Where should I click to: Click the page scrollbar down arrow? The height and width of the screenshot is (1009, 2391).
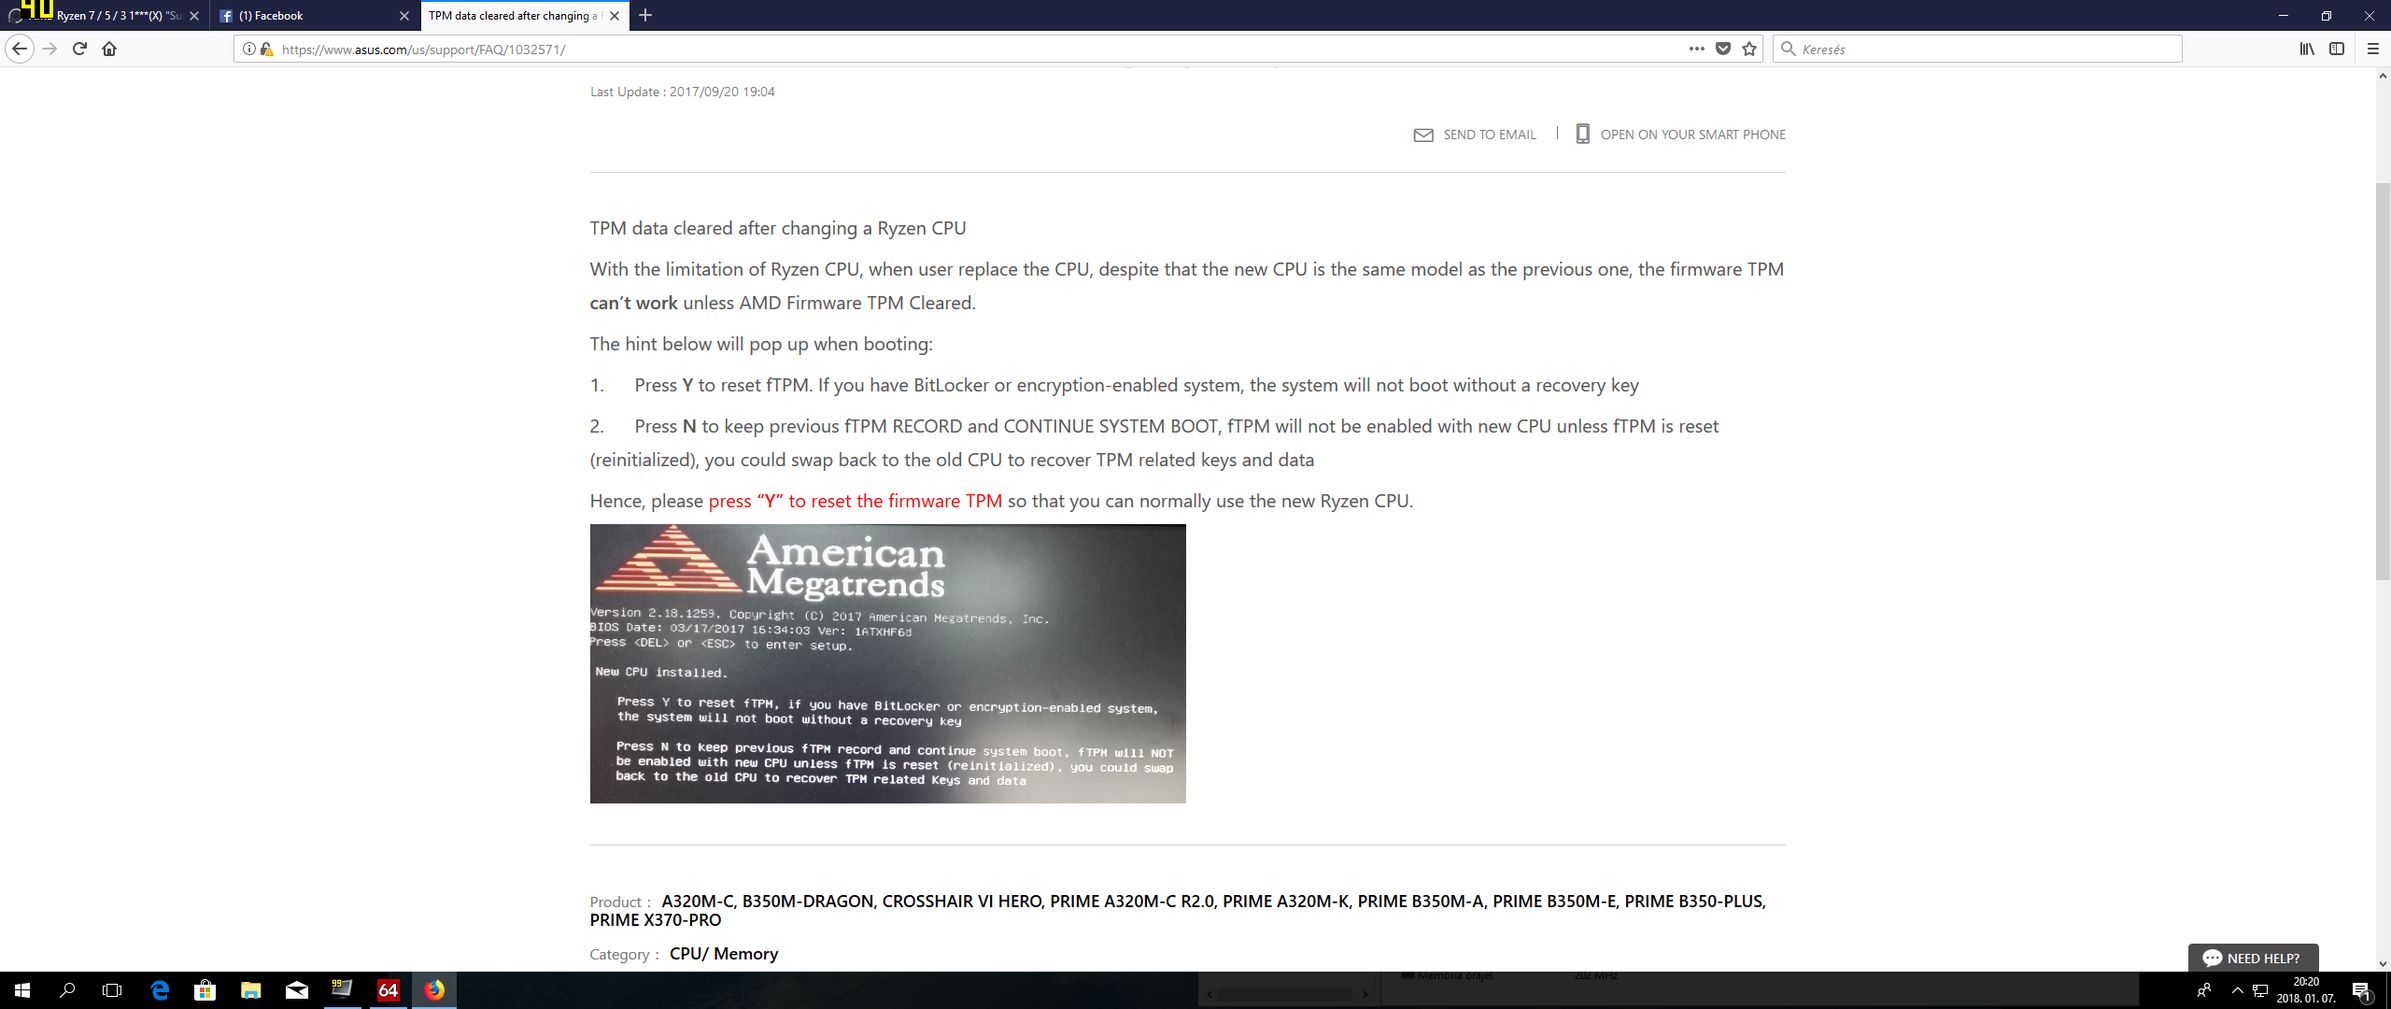(2382, 964)
